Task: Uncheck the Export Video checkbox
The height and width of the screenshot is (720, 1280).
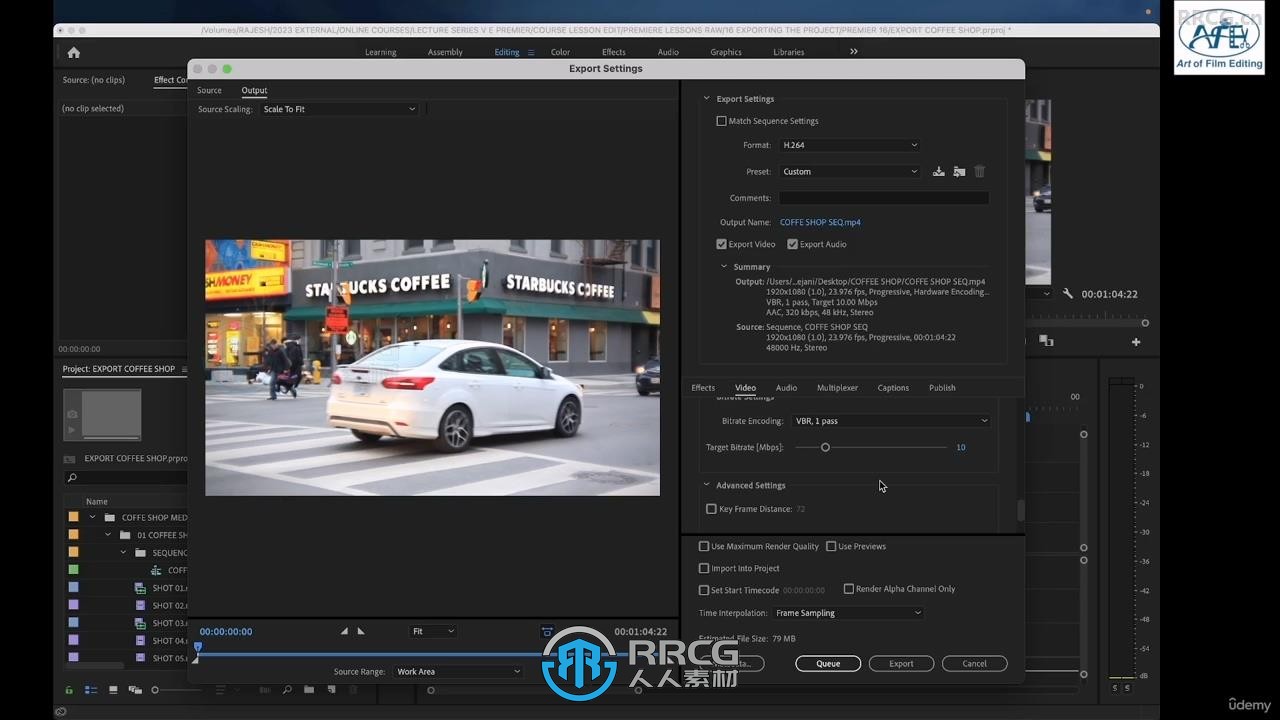Action: 722,244
